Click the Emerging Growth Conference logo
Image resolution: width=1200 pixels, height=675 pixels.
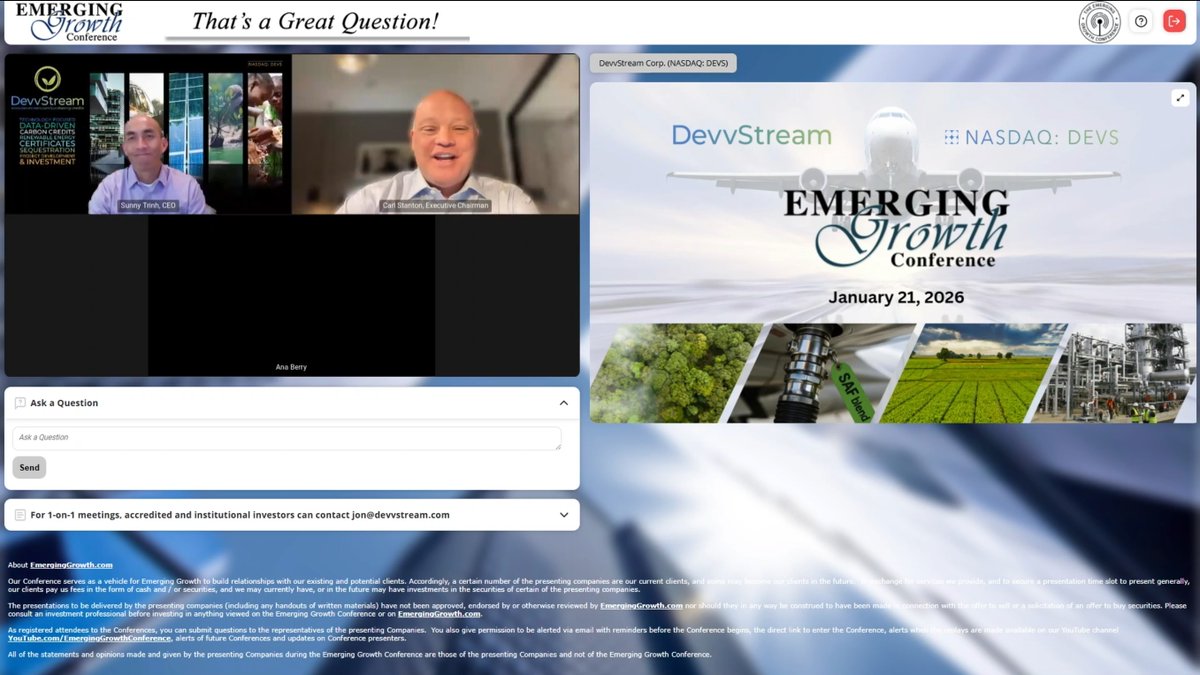point(70,22)
